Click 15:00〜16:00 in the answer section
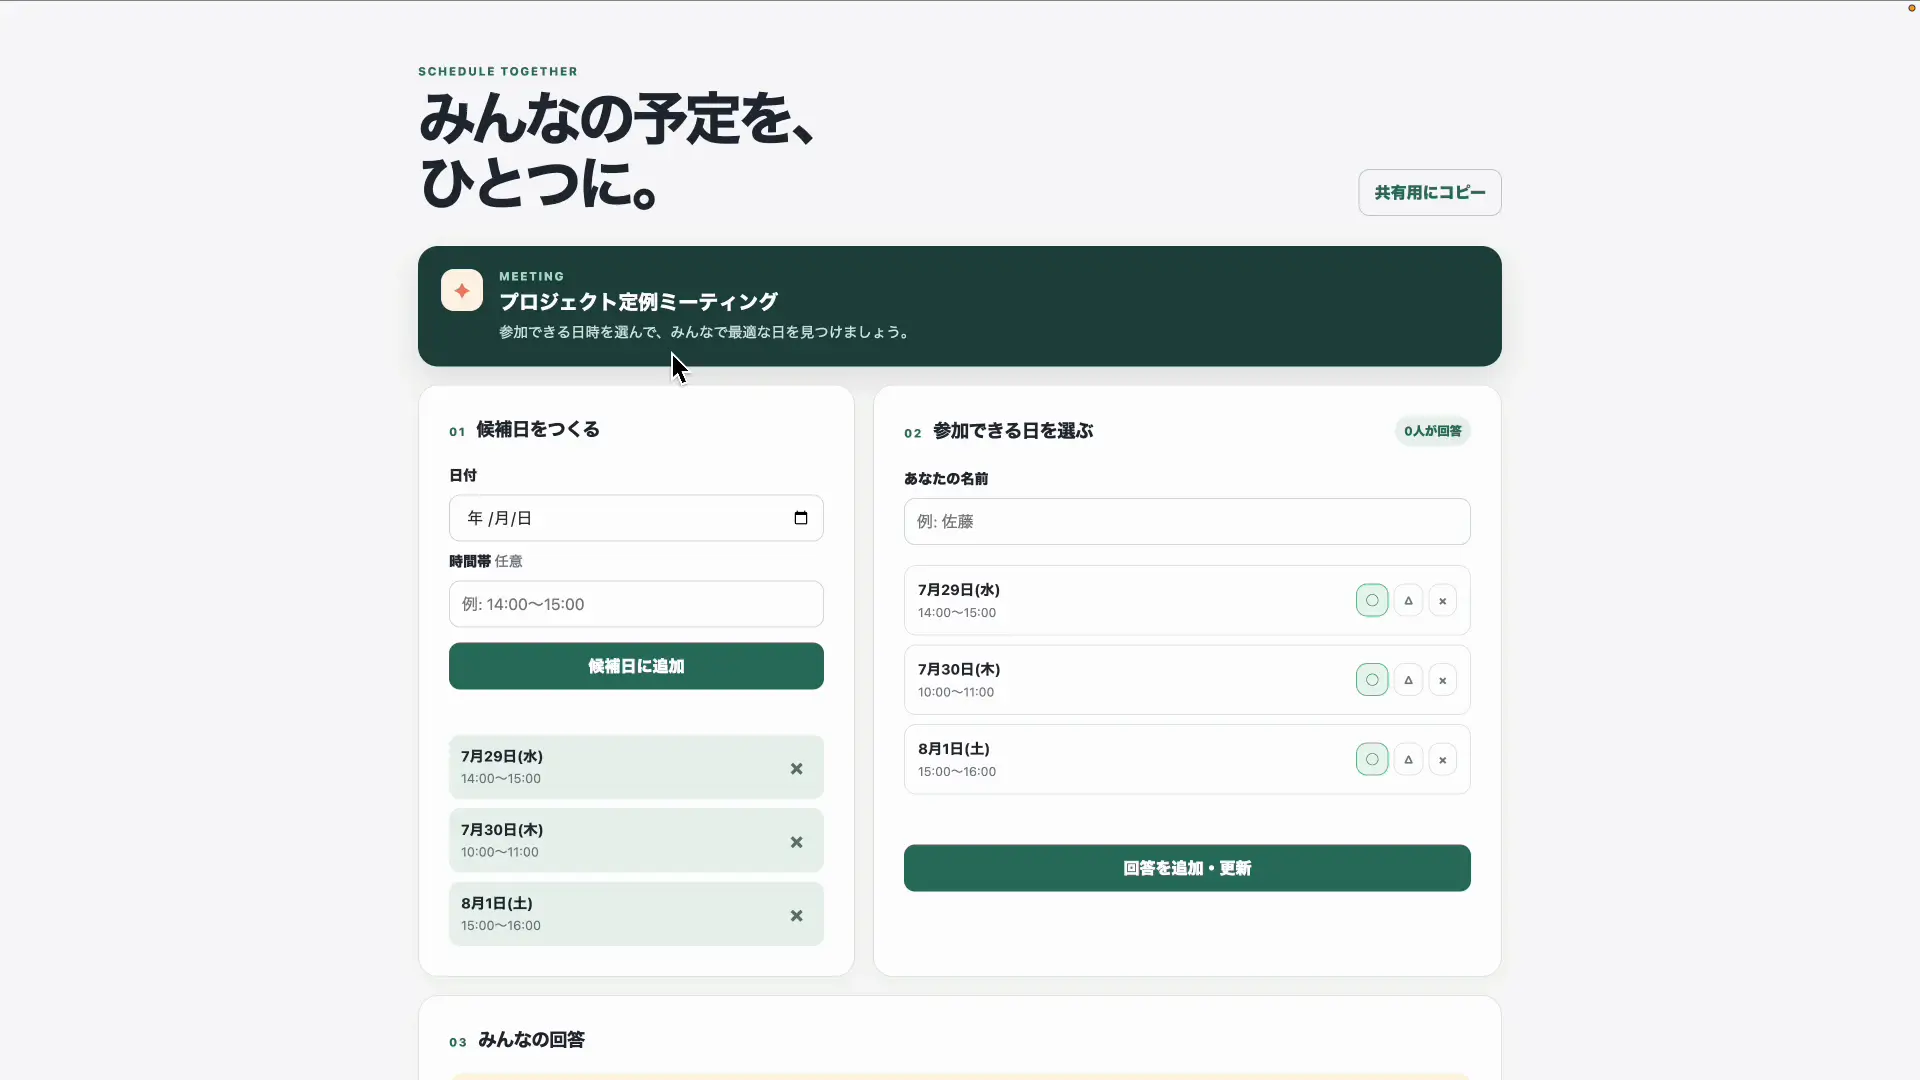Screen dimensions: 1920x1080 point(957,772)
